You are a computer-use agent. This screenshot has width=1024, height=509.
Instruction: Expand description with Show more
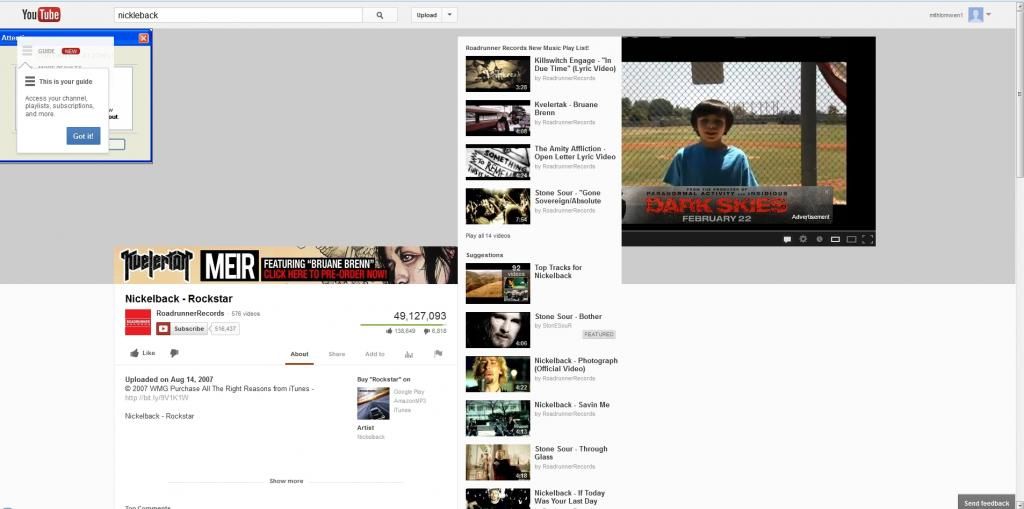point(286,481)
